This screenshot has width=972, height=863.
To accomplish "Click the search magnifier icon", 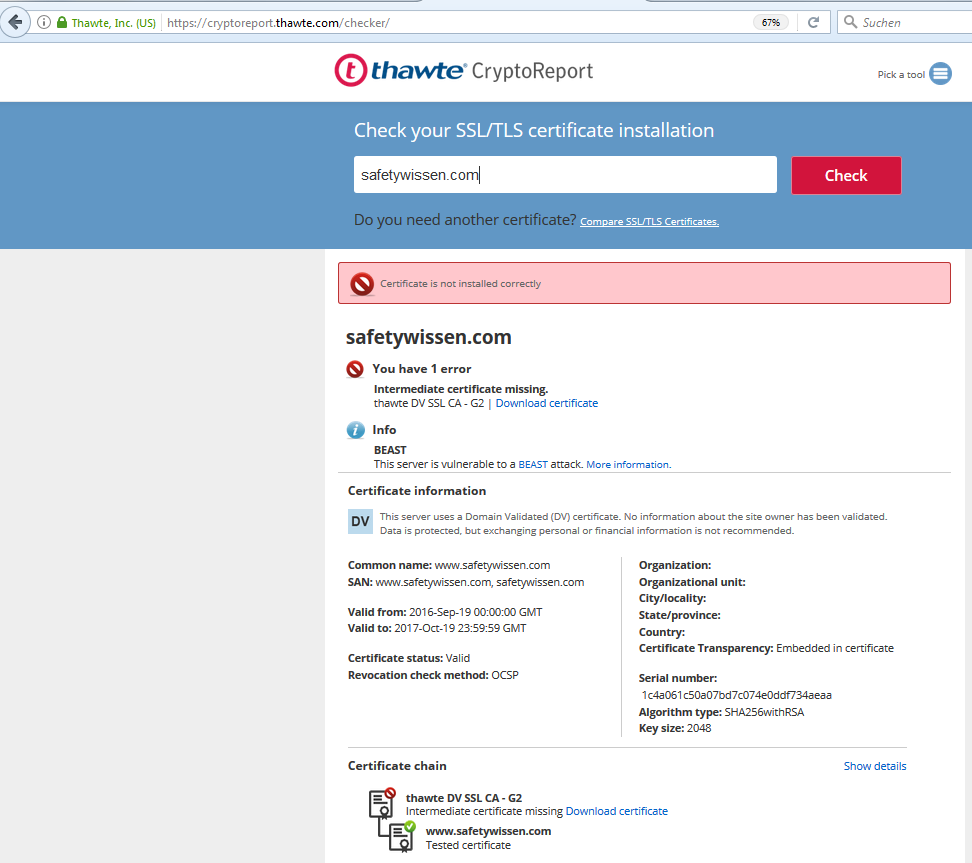I will click(x=850, y=22).
